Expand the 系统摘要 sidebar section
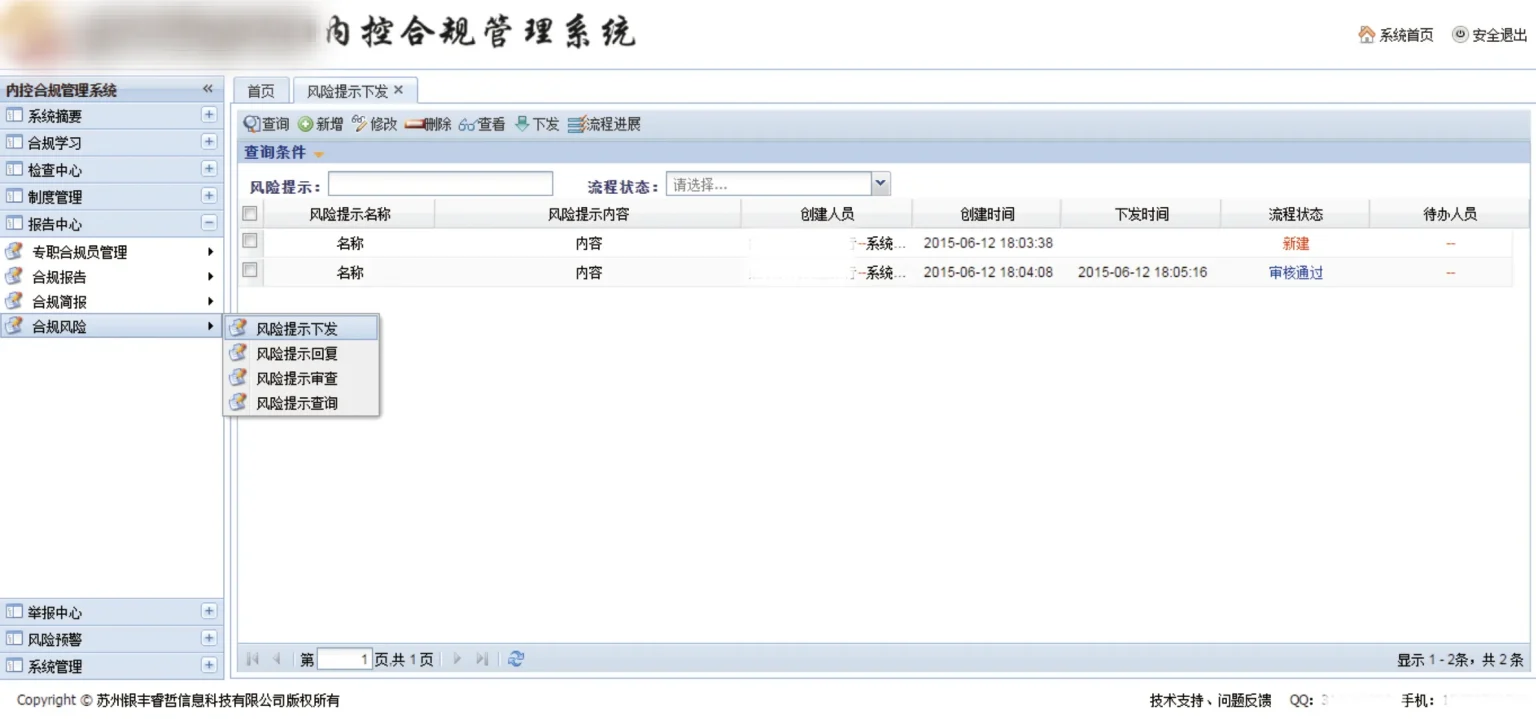This screenshot has height=719, width=1536. pyautogui.click(x=209, y=115)
